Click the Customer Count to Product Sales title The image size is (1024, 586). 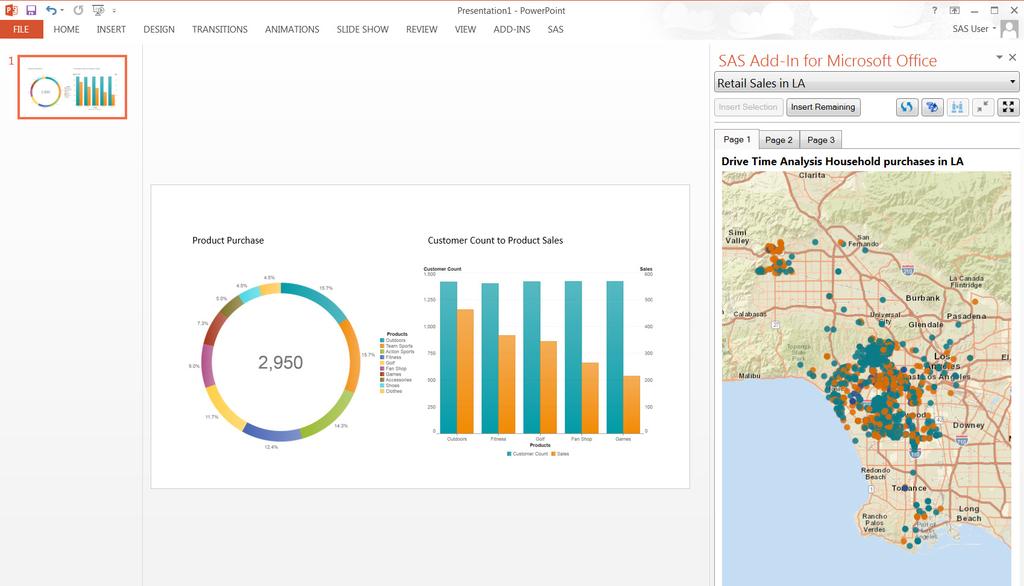(495, 240)
